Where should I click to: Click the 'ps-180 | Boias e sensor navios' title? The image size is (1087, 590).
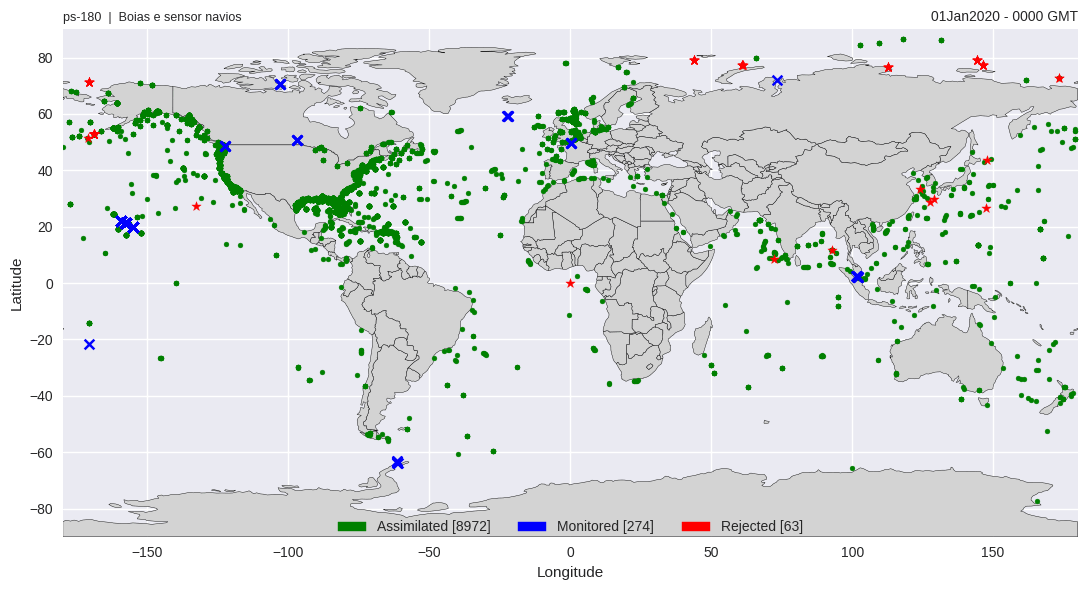[152, 17]
